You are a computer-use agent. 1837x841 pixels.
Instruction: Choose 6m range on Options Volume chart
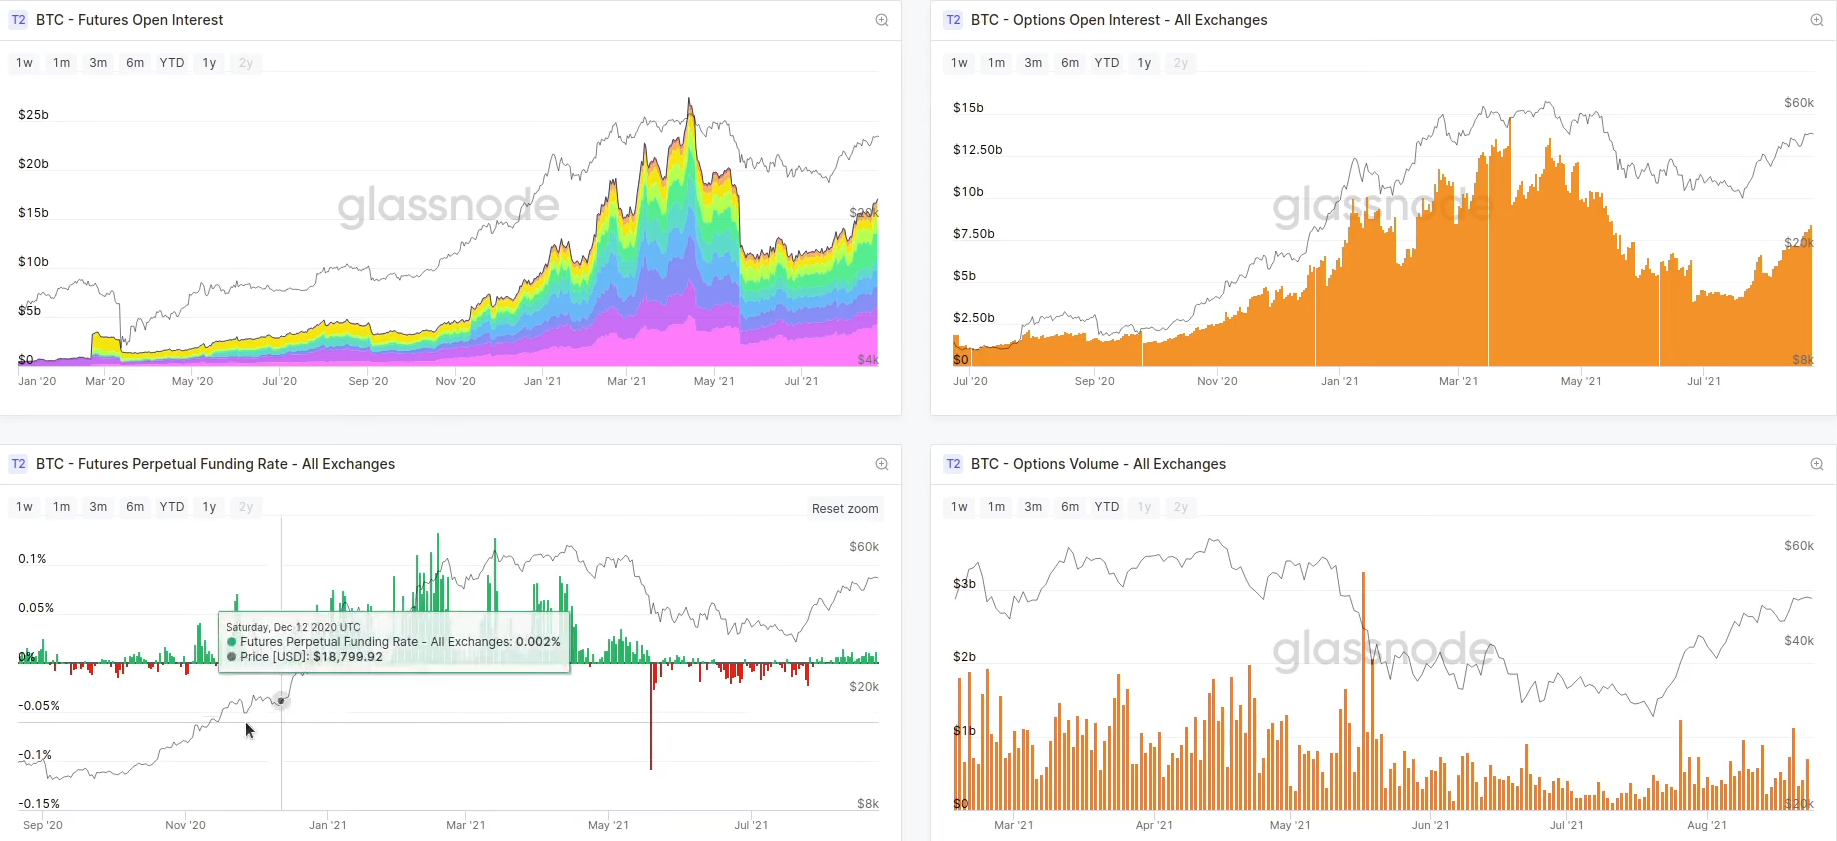[x=1070, y=507]
